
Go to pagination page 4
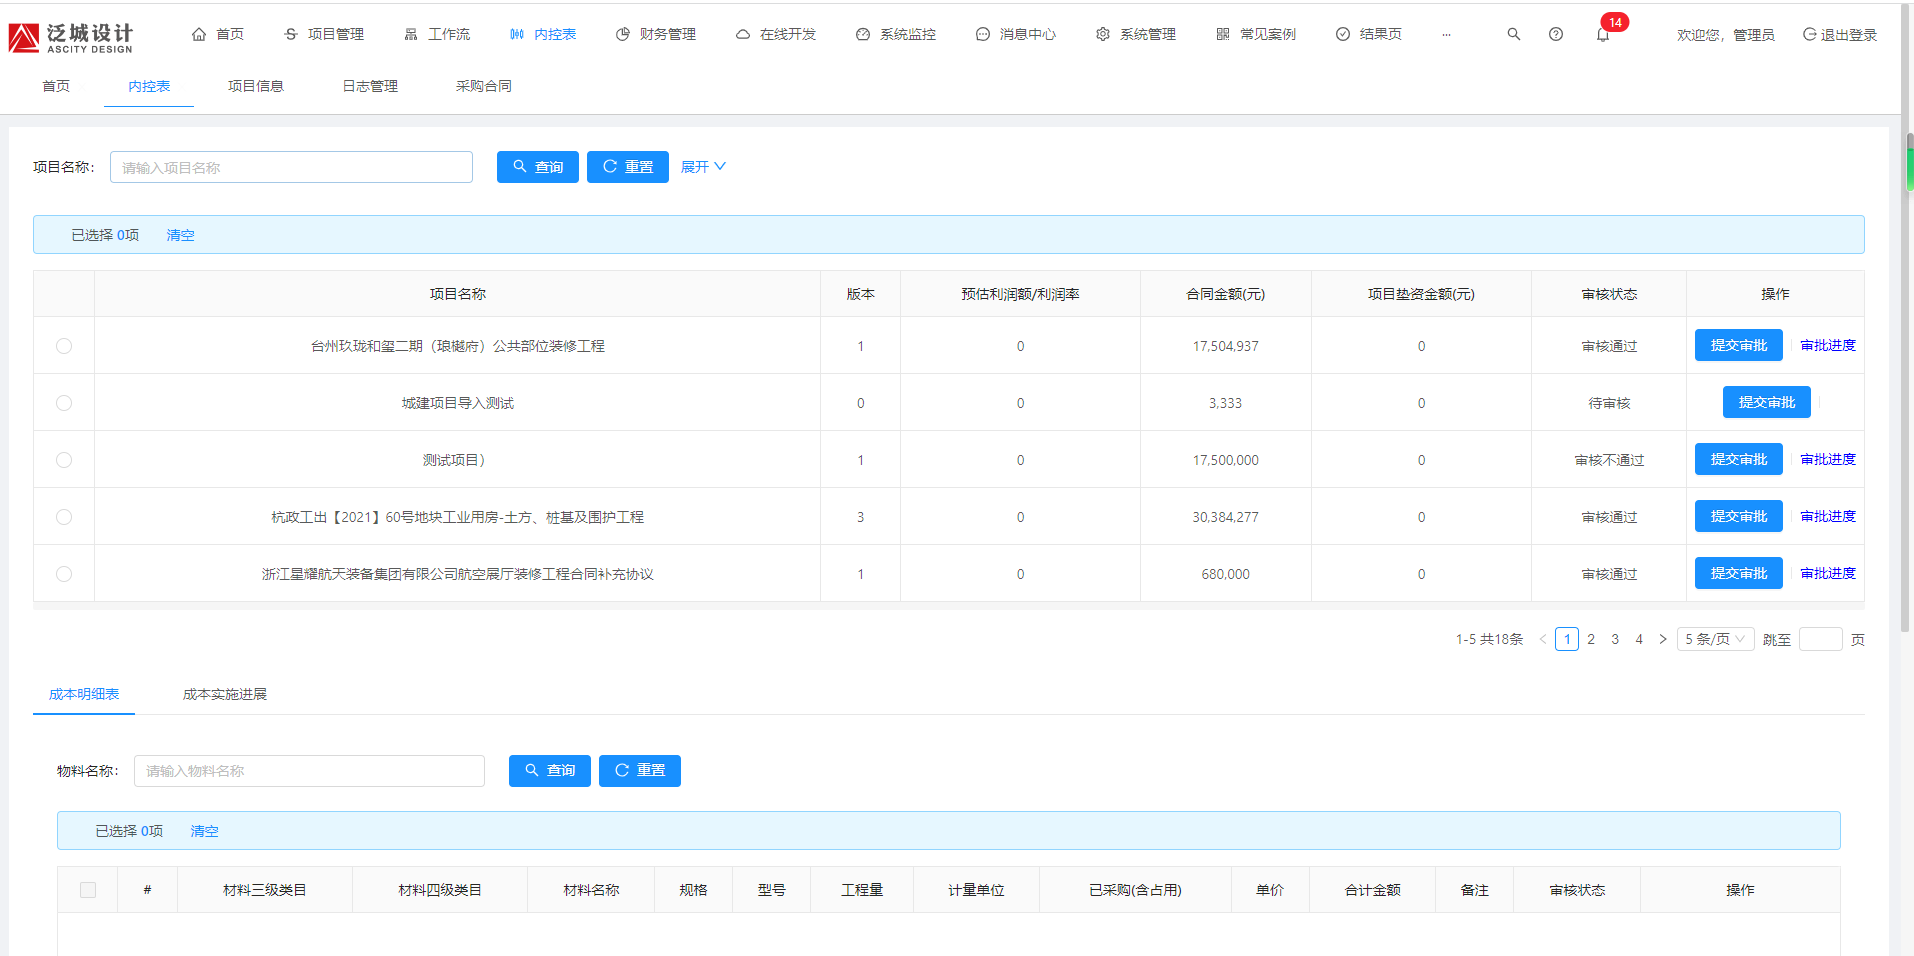point(1639,639)
